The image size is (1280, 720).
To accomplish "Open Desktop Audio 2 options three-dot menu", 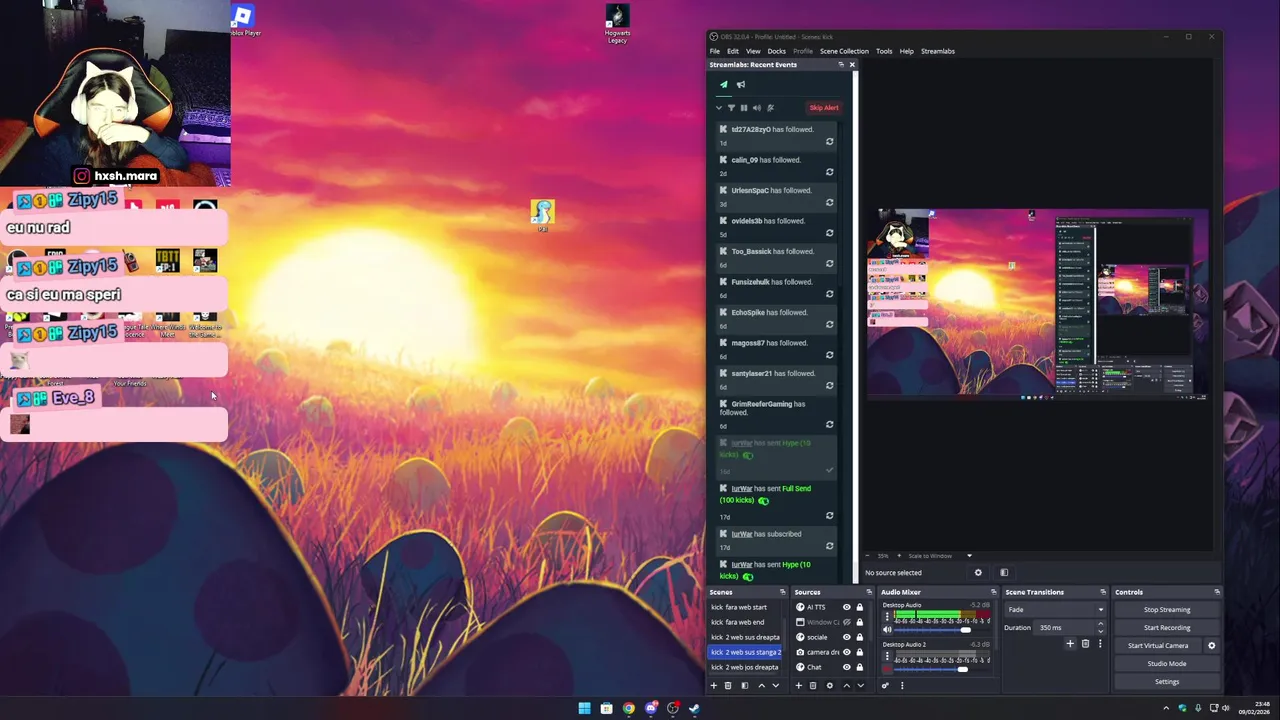I will coord(887,656).
